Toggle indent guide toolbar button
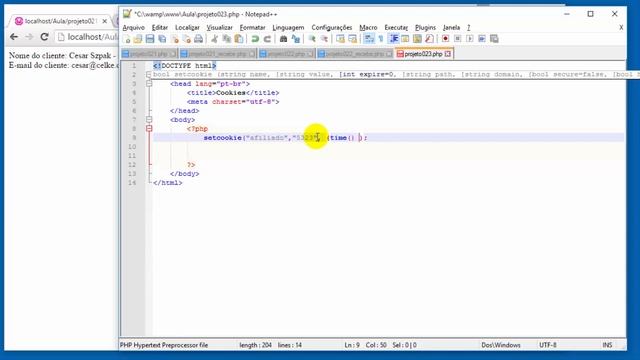The height and width of the screenshot is (360, 640). coord(393,39)
